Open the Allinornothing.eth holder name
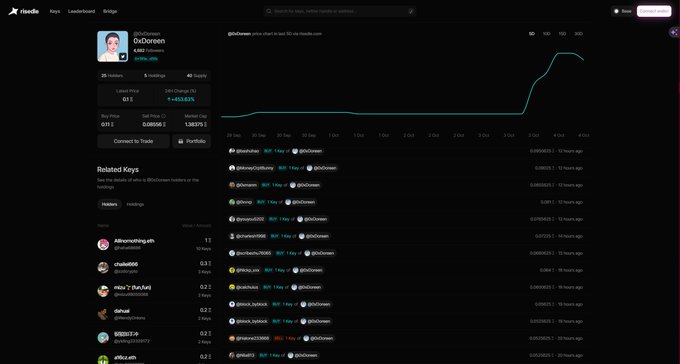This screenshot has height=364, width=680. point(134,241)
